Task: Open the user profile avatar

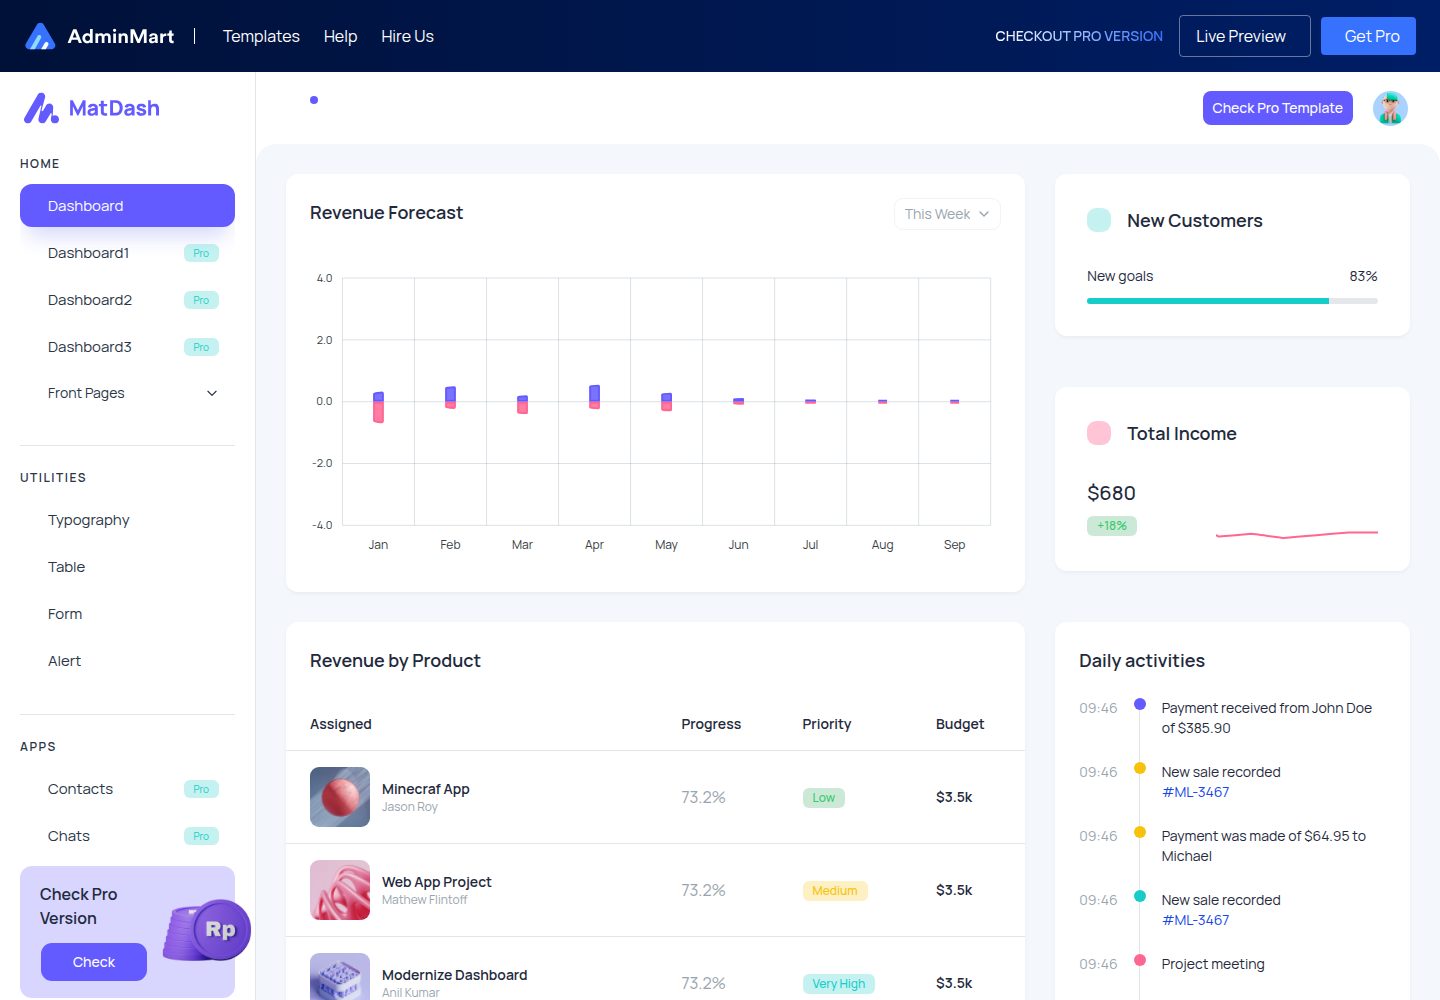Action: point(1390,108)
